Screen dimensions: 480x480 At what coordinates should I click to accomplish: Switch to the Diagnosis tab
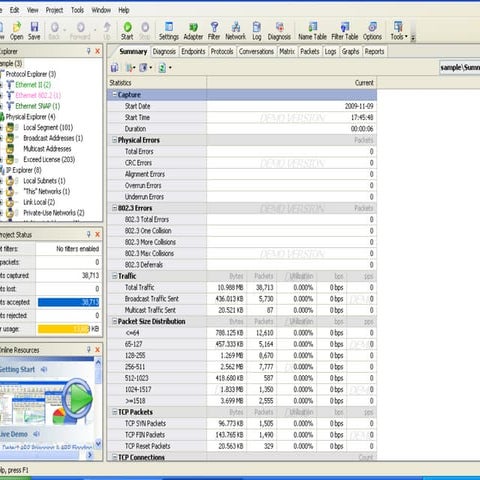164,51
